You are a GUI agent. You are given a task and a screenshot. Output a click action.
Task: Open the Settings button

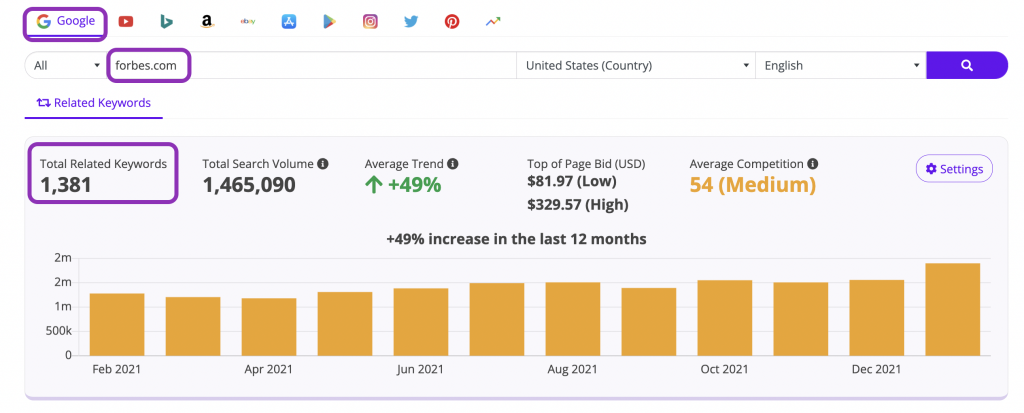(x=954, y=169)
